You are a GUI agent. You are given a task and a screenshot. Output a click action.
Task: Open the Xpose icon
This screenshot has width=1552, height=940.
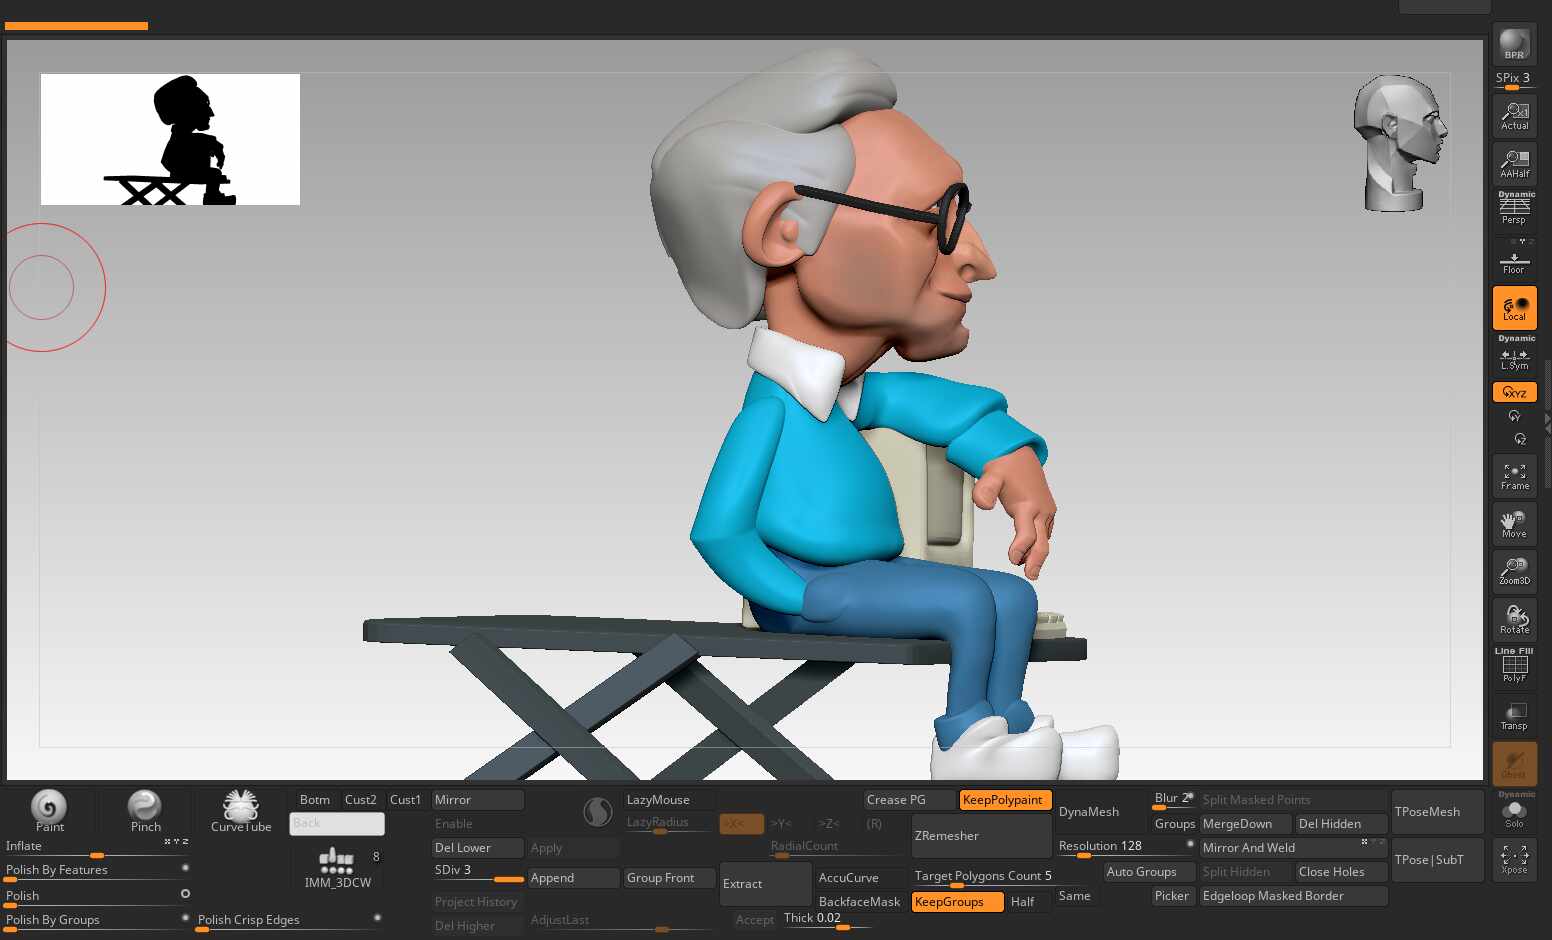coord(1514,859)
